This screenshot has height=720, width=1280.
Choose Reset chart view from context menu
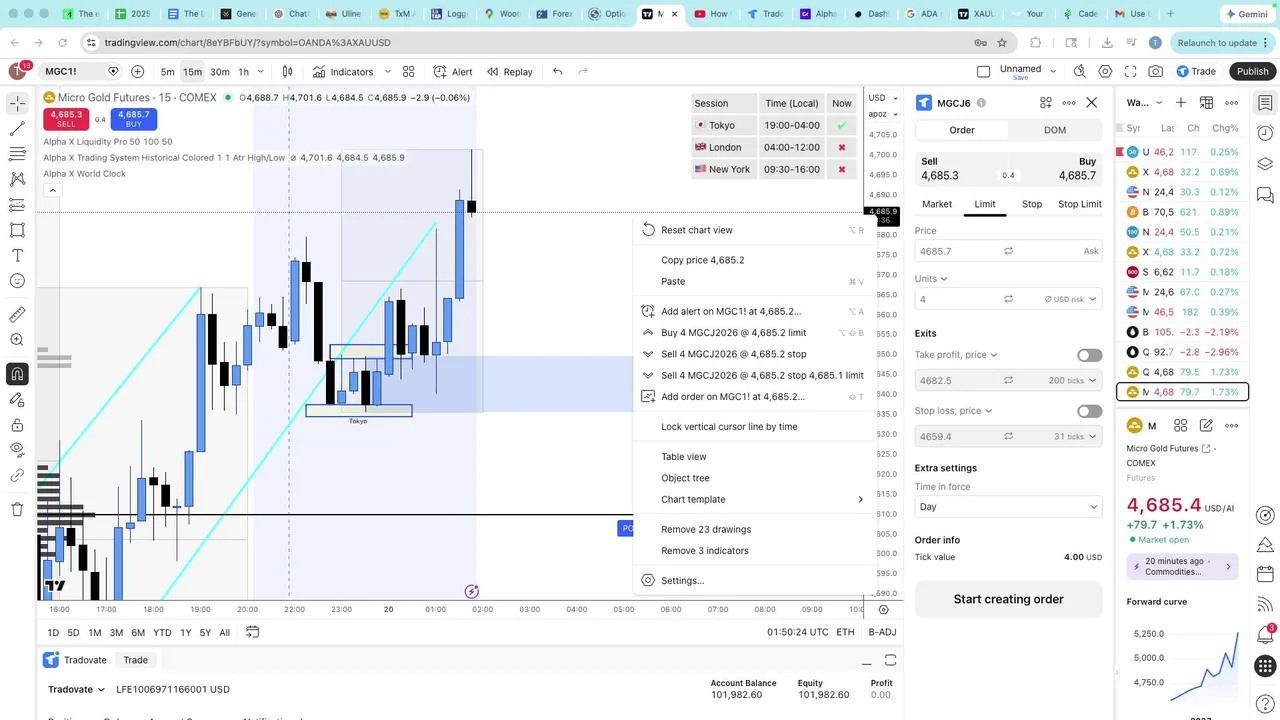click(x=754, y=230)
